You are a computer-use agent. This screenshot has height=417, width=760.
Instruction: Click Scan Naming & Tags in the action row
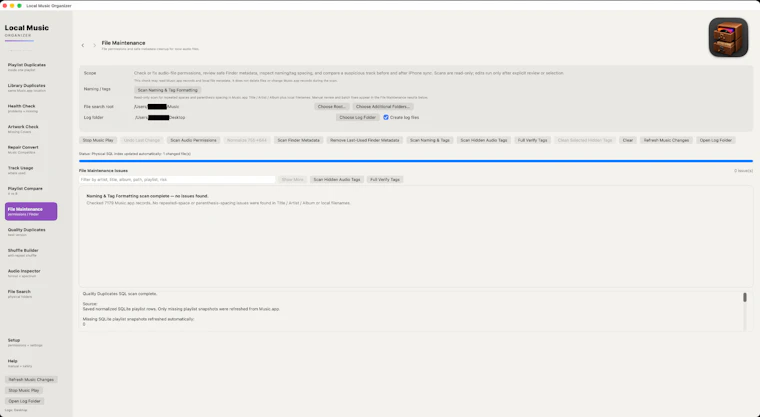click(x=429, y=140)
